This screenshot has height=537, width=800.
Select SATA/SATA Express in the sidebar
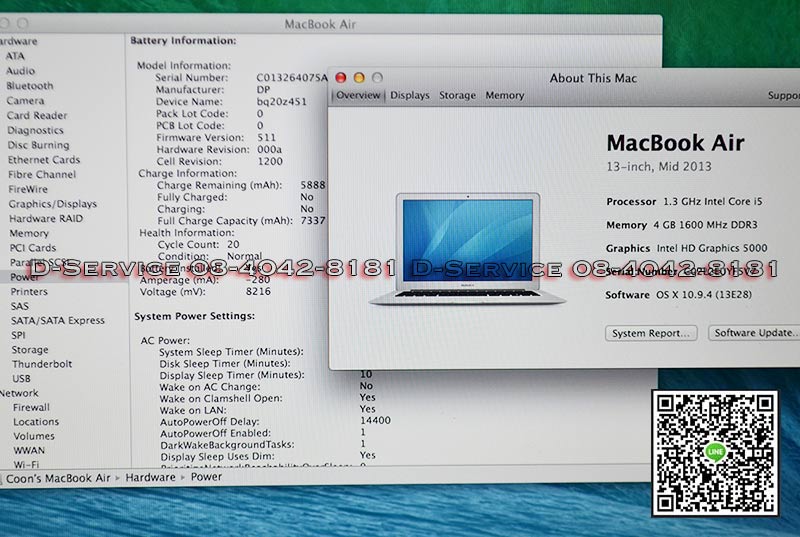click(x=58, y=321)
